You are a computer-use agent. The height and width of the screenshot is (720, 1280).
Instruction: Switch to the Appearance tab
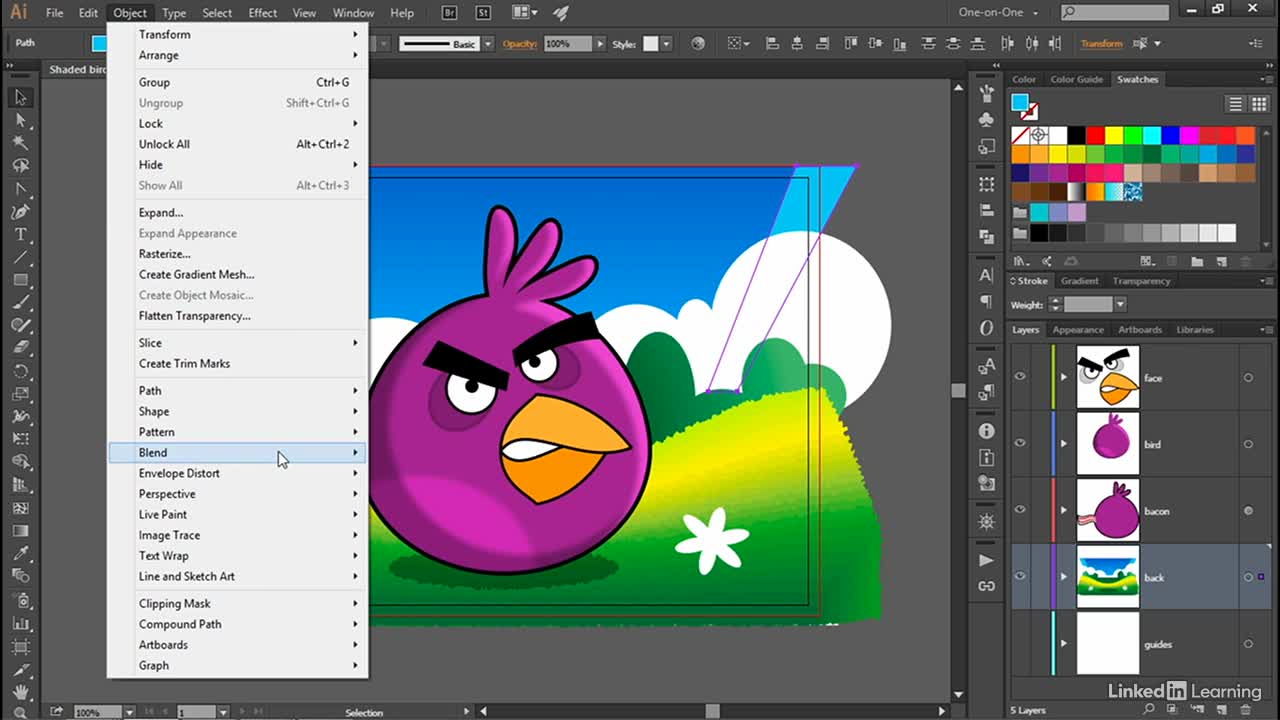1078,329
